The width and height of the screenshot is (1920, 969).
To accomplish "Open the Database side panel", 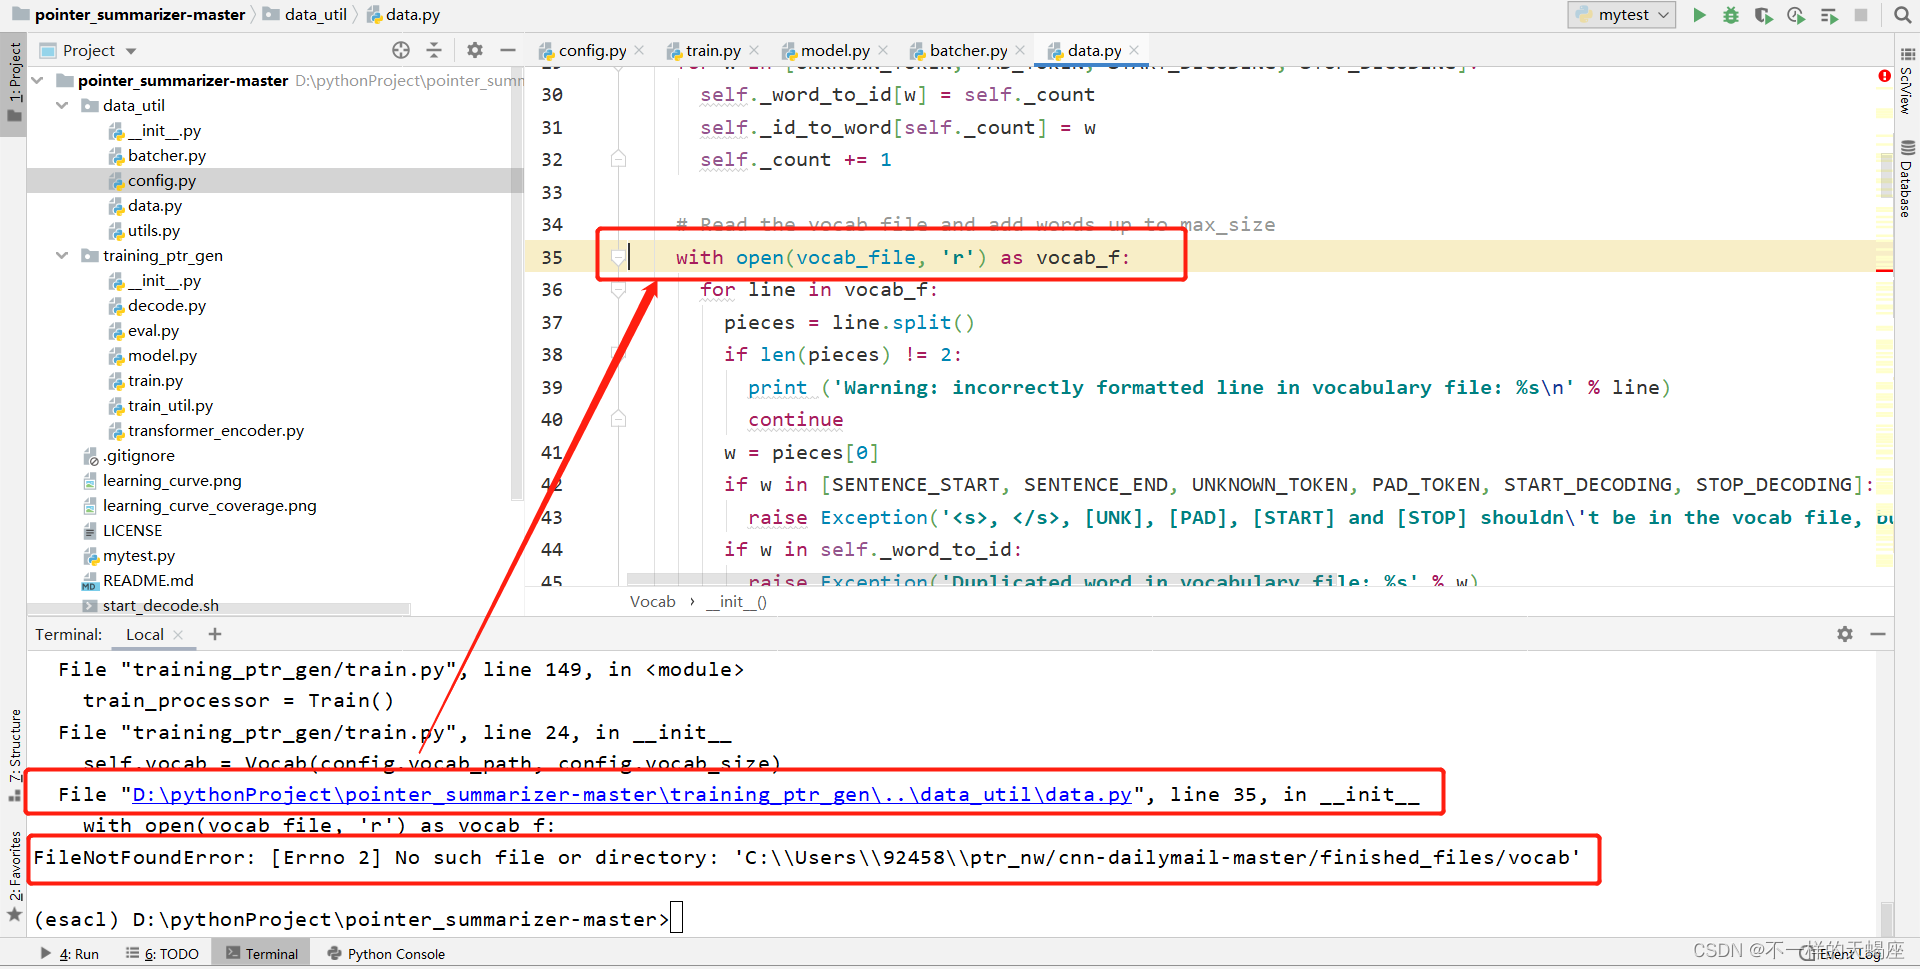I will click(1907, 180).
